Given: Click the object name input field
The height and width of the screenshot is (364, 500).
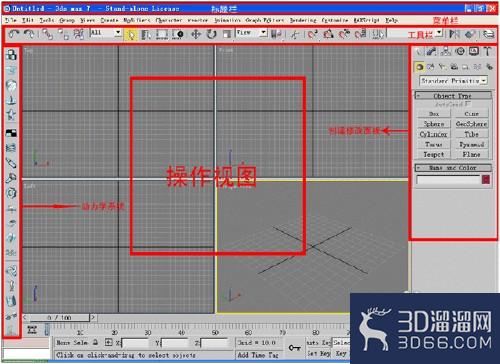Looking at the screenshot, I should (x=448, y=180).
